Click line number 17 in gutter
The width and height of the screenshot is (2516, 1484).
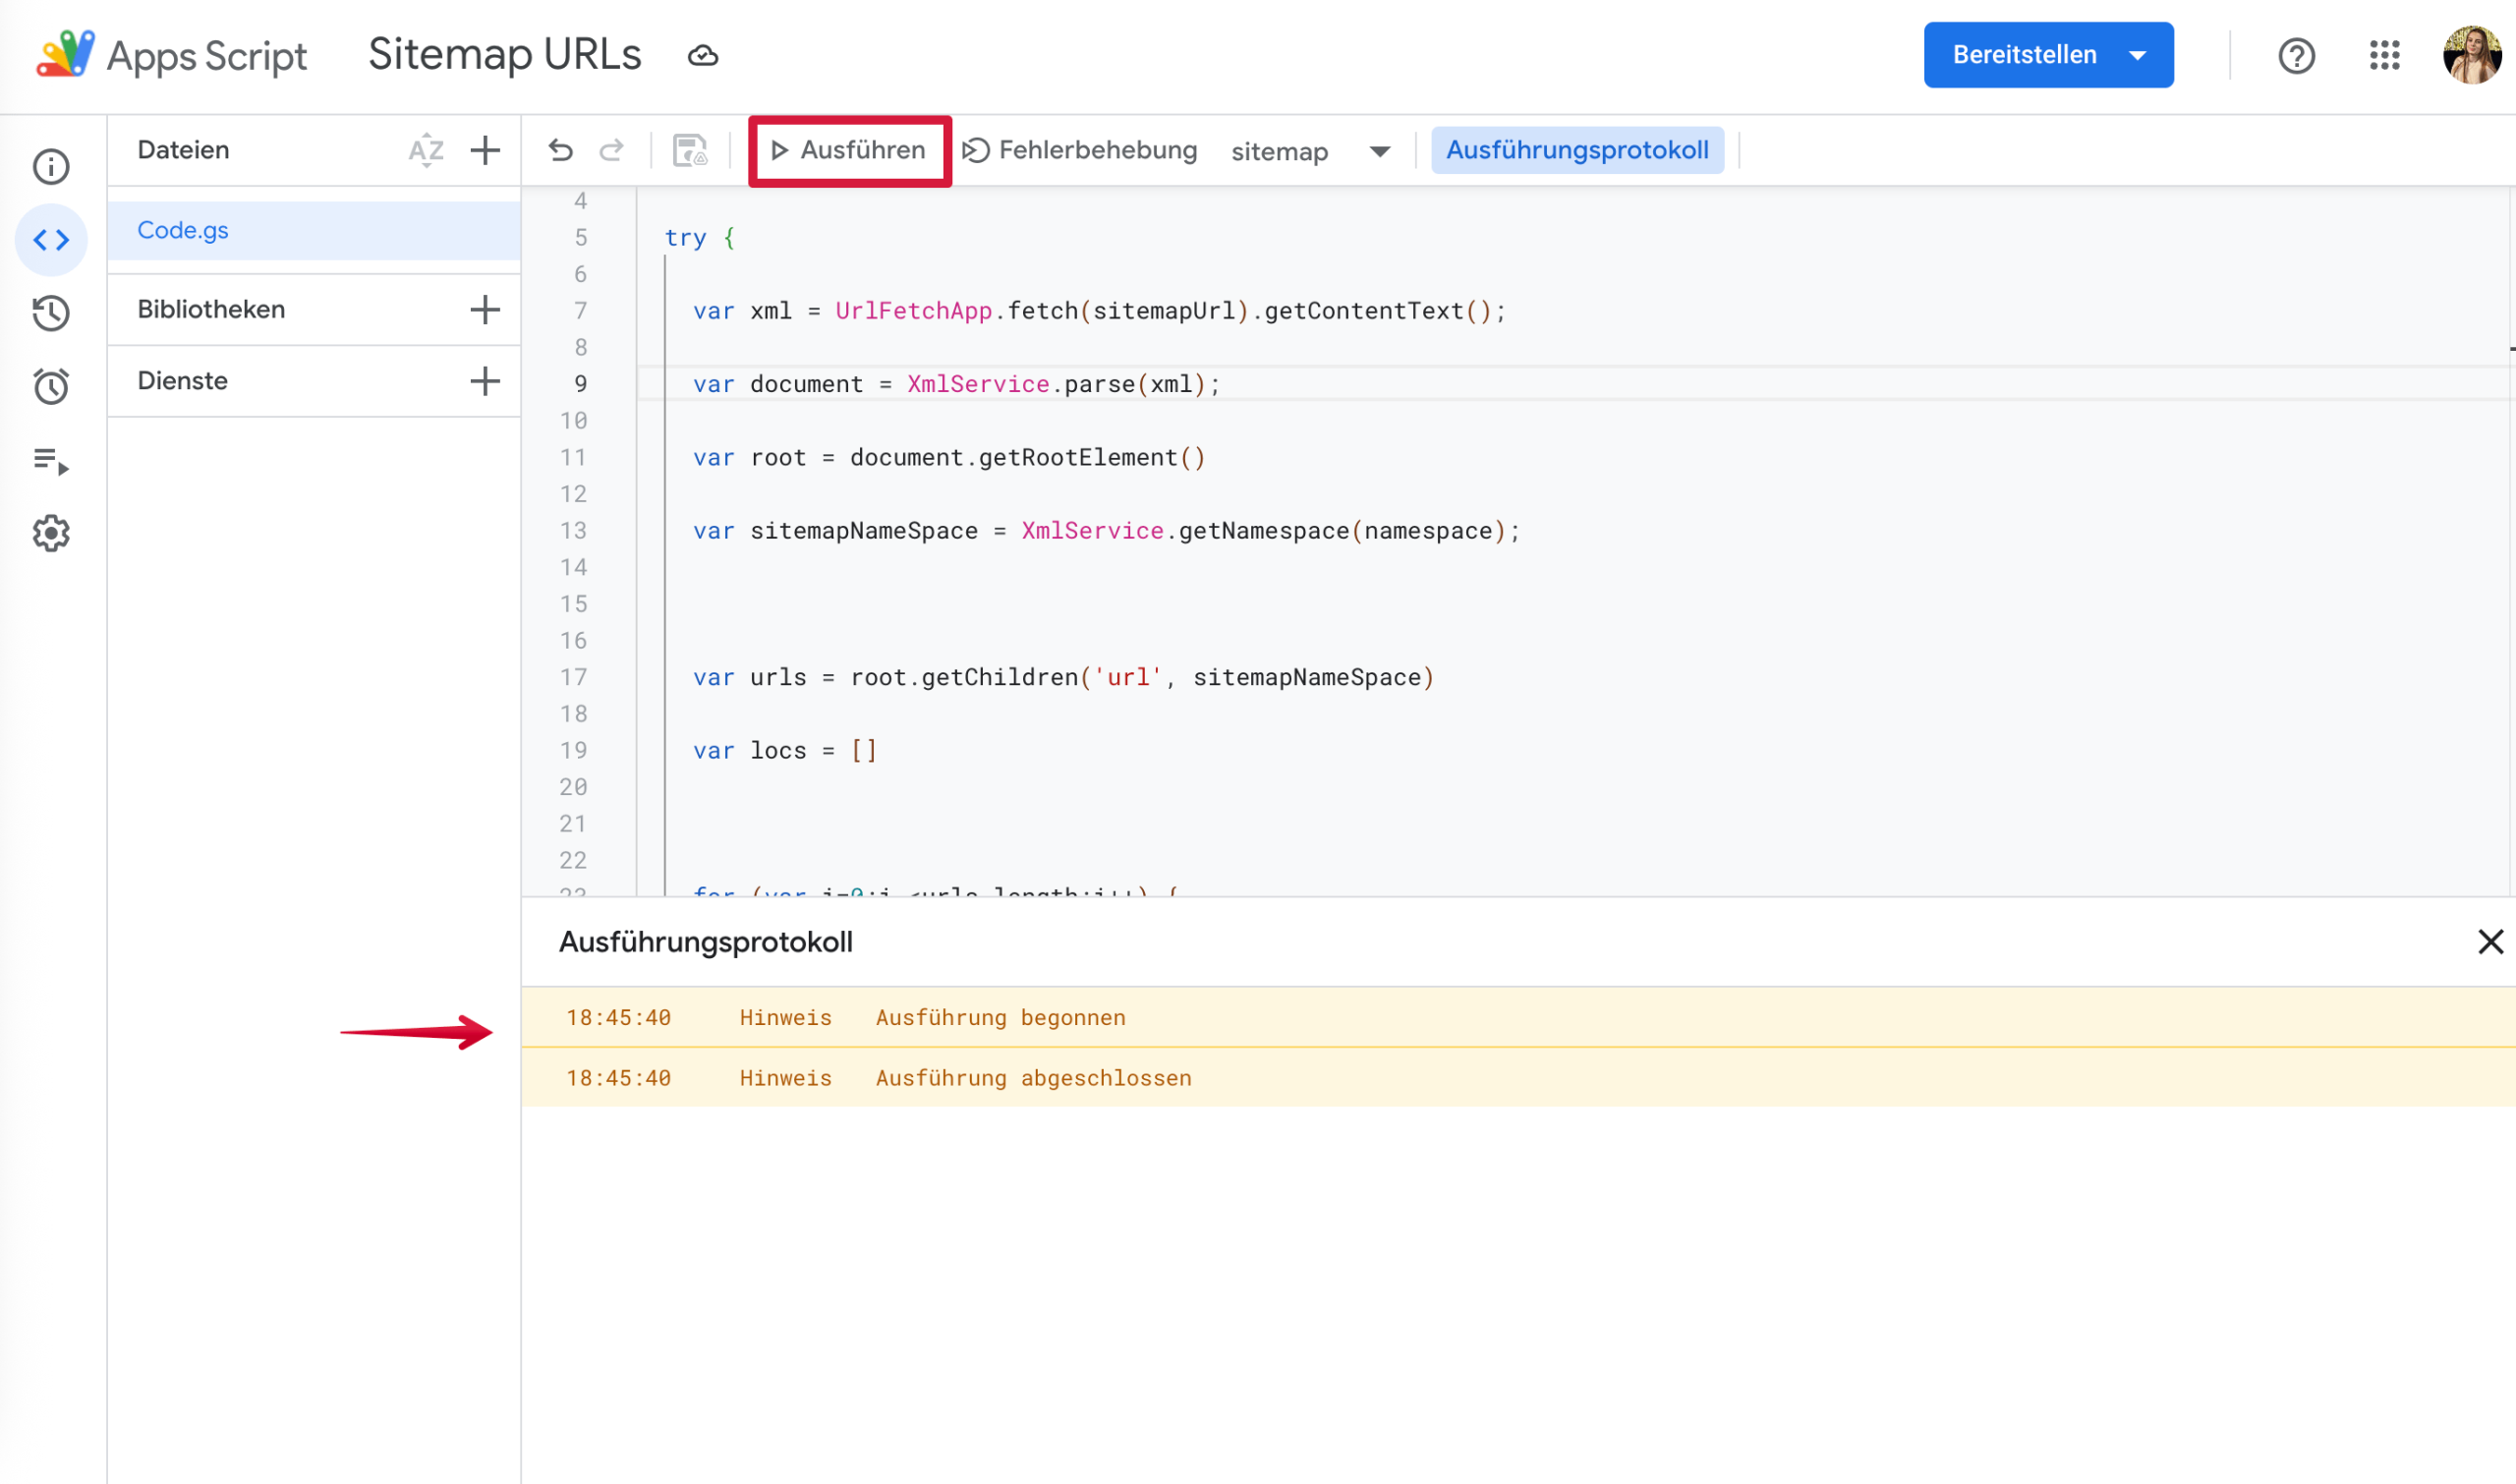coord(573,677)
